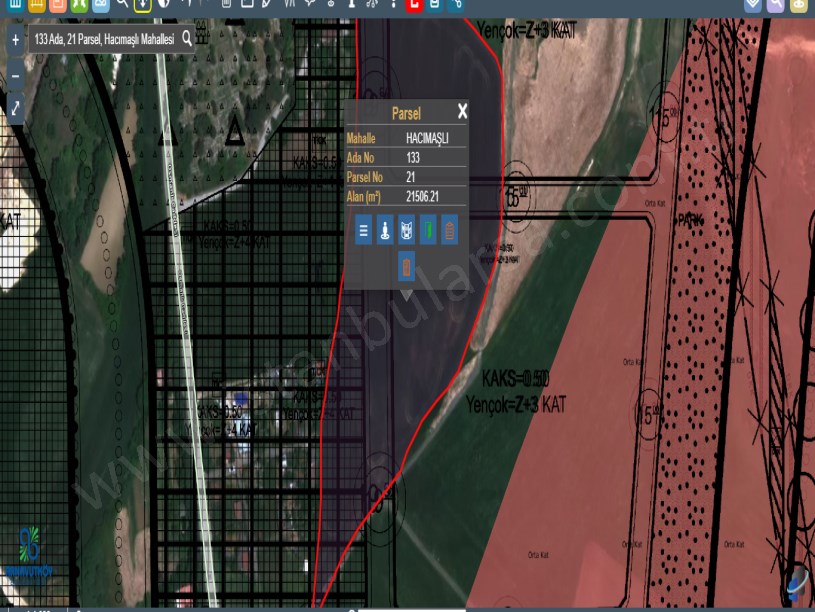Click the green door icon in Parsel popup
This screenshot has width=815, height=612.
428,229
